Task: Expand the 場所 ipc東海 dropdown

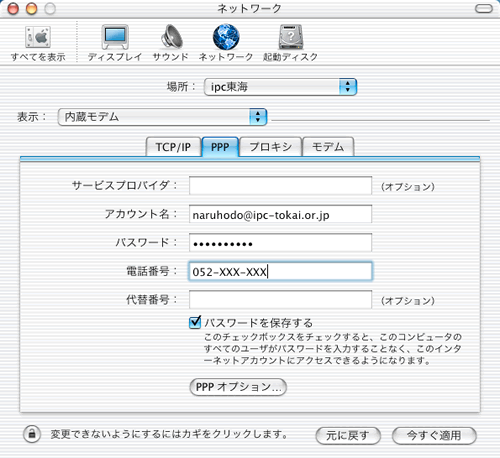Action: [280, 87]
